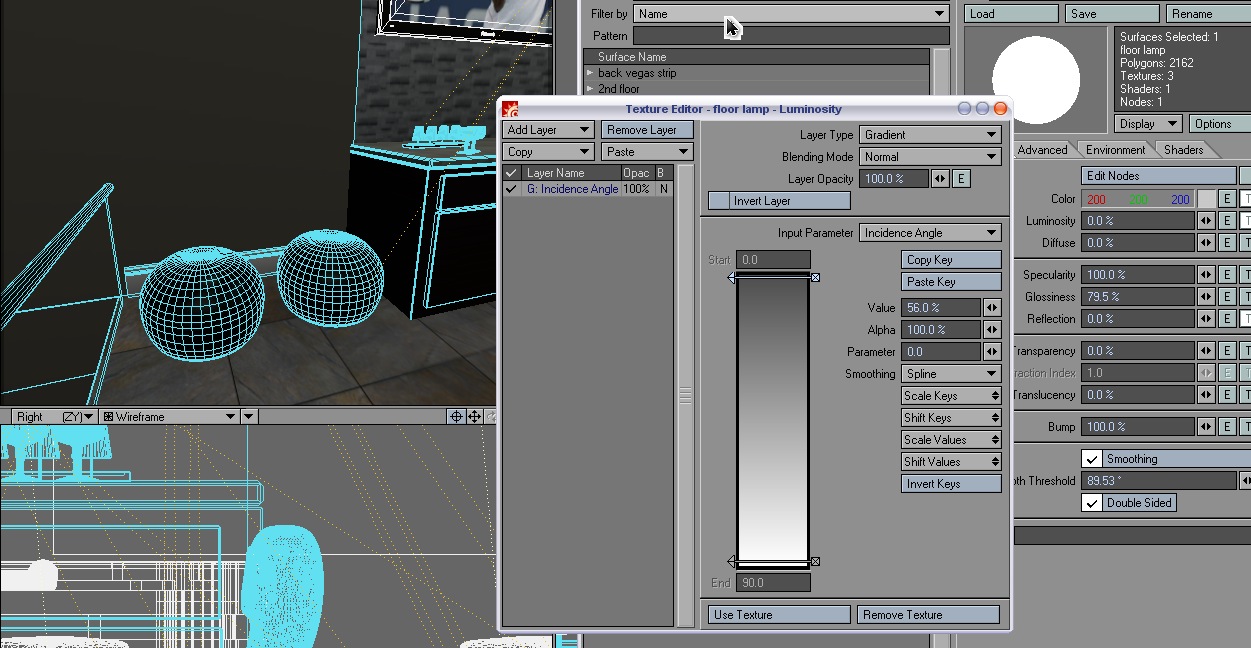Open the Smoothing dropdown set to Spline

pyautogui.click(x=951, y=374)
